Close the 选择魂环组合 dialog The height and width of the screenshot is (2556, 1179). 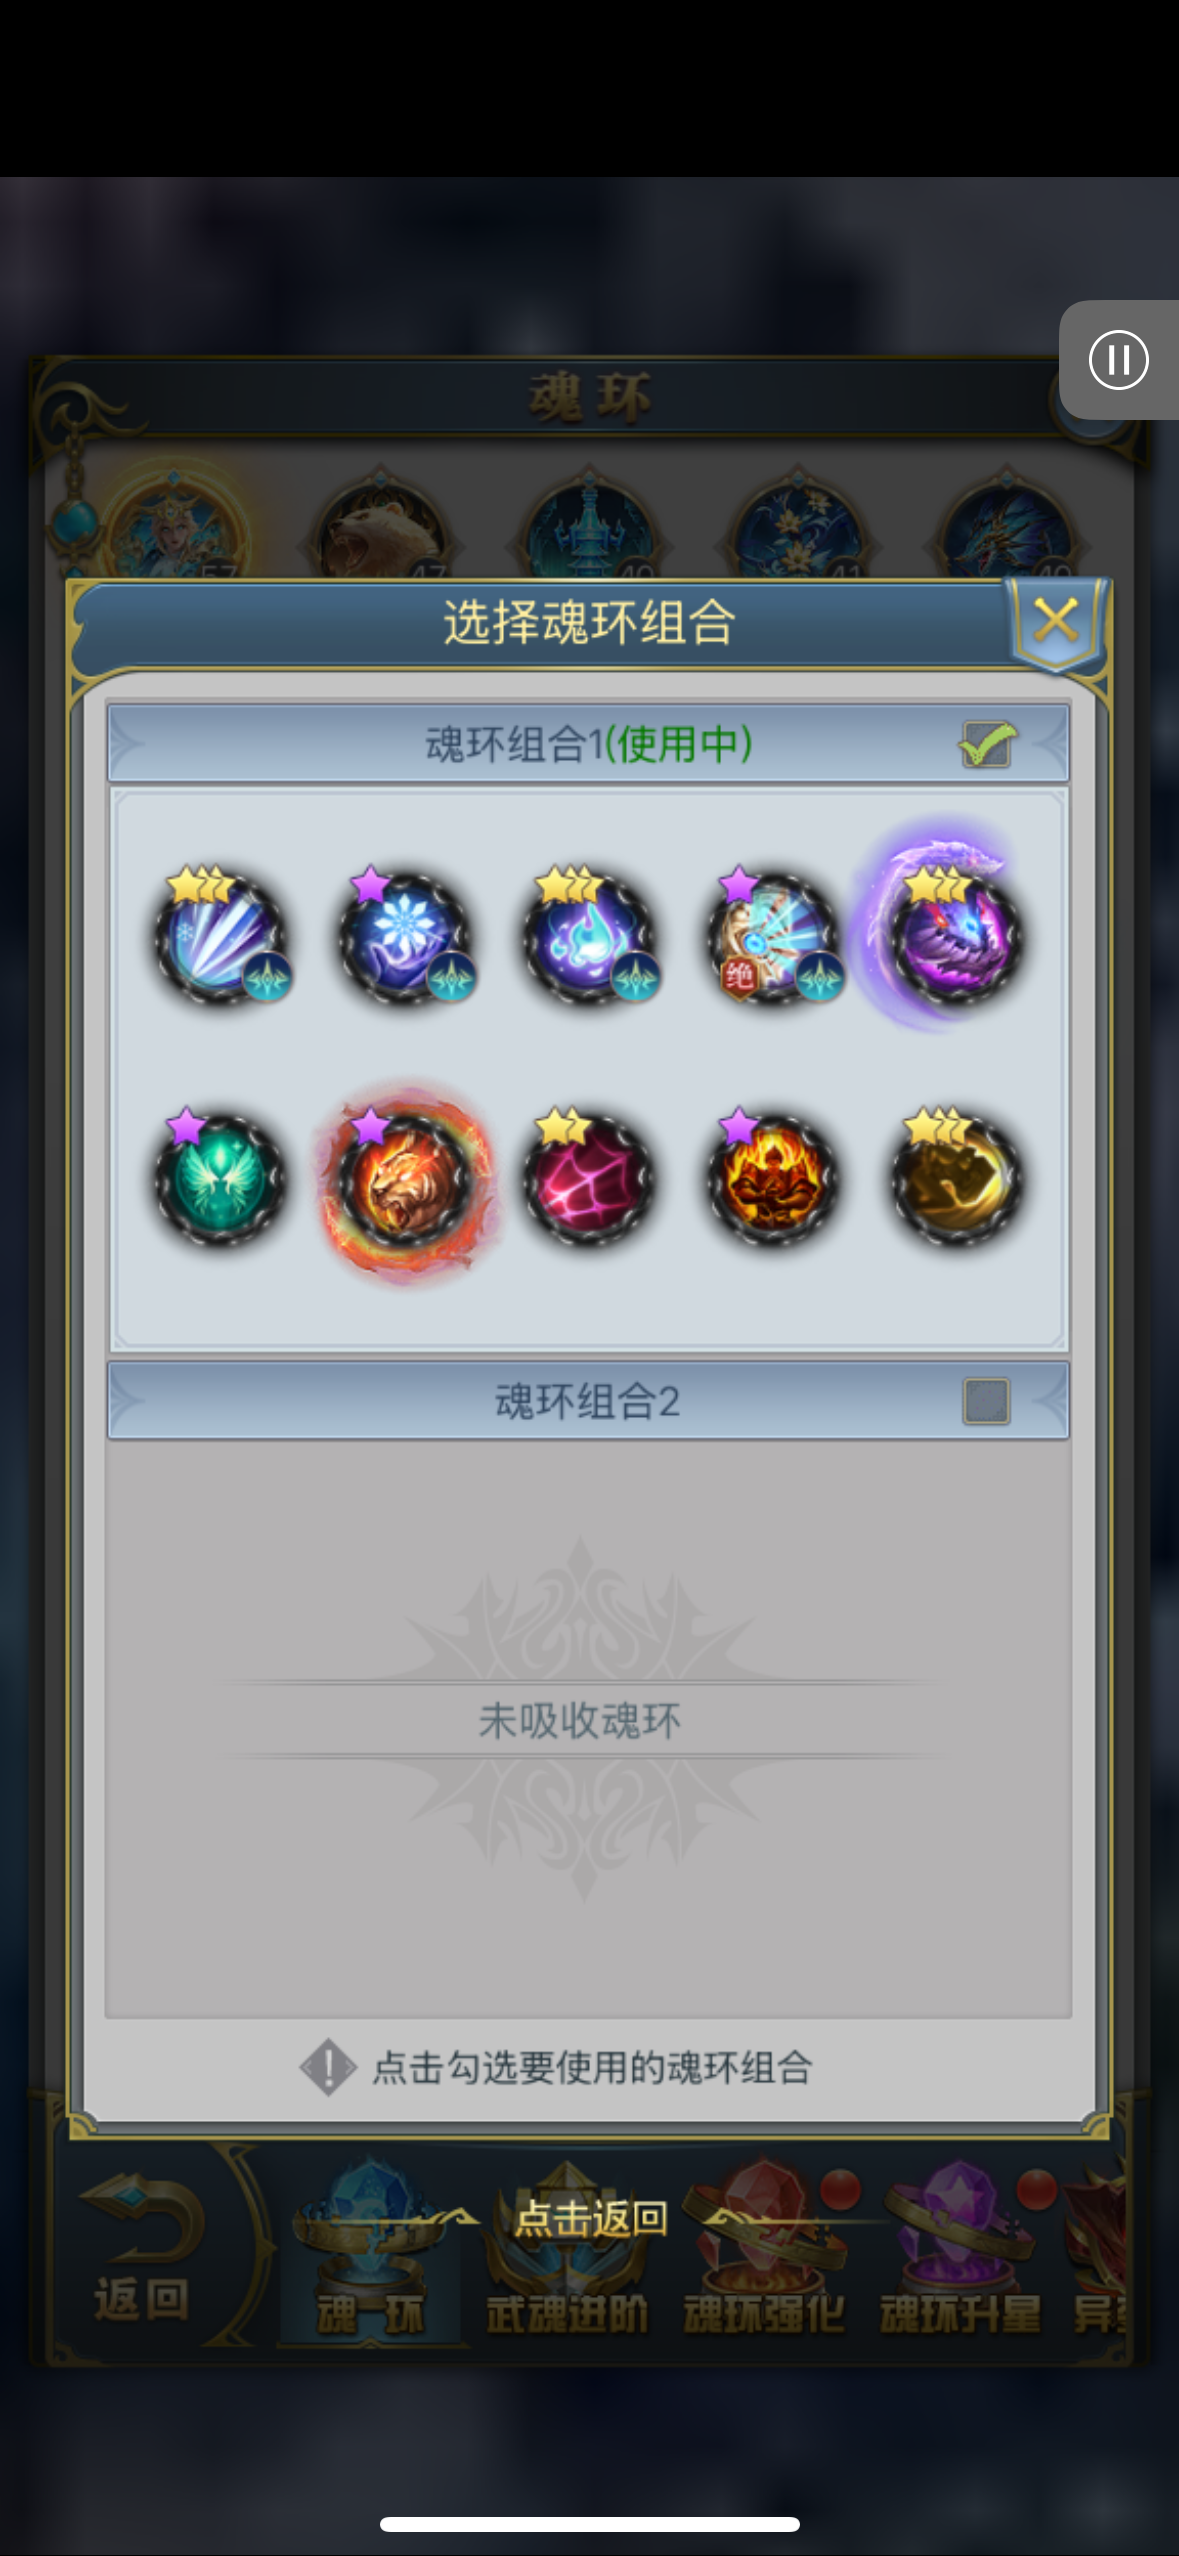1056,621
